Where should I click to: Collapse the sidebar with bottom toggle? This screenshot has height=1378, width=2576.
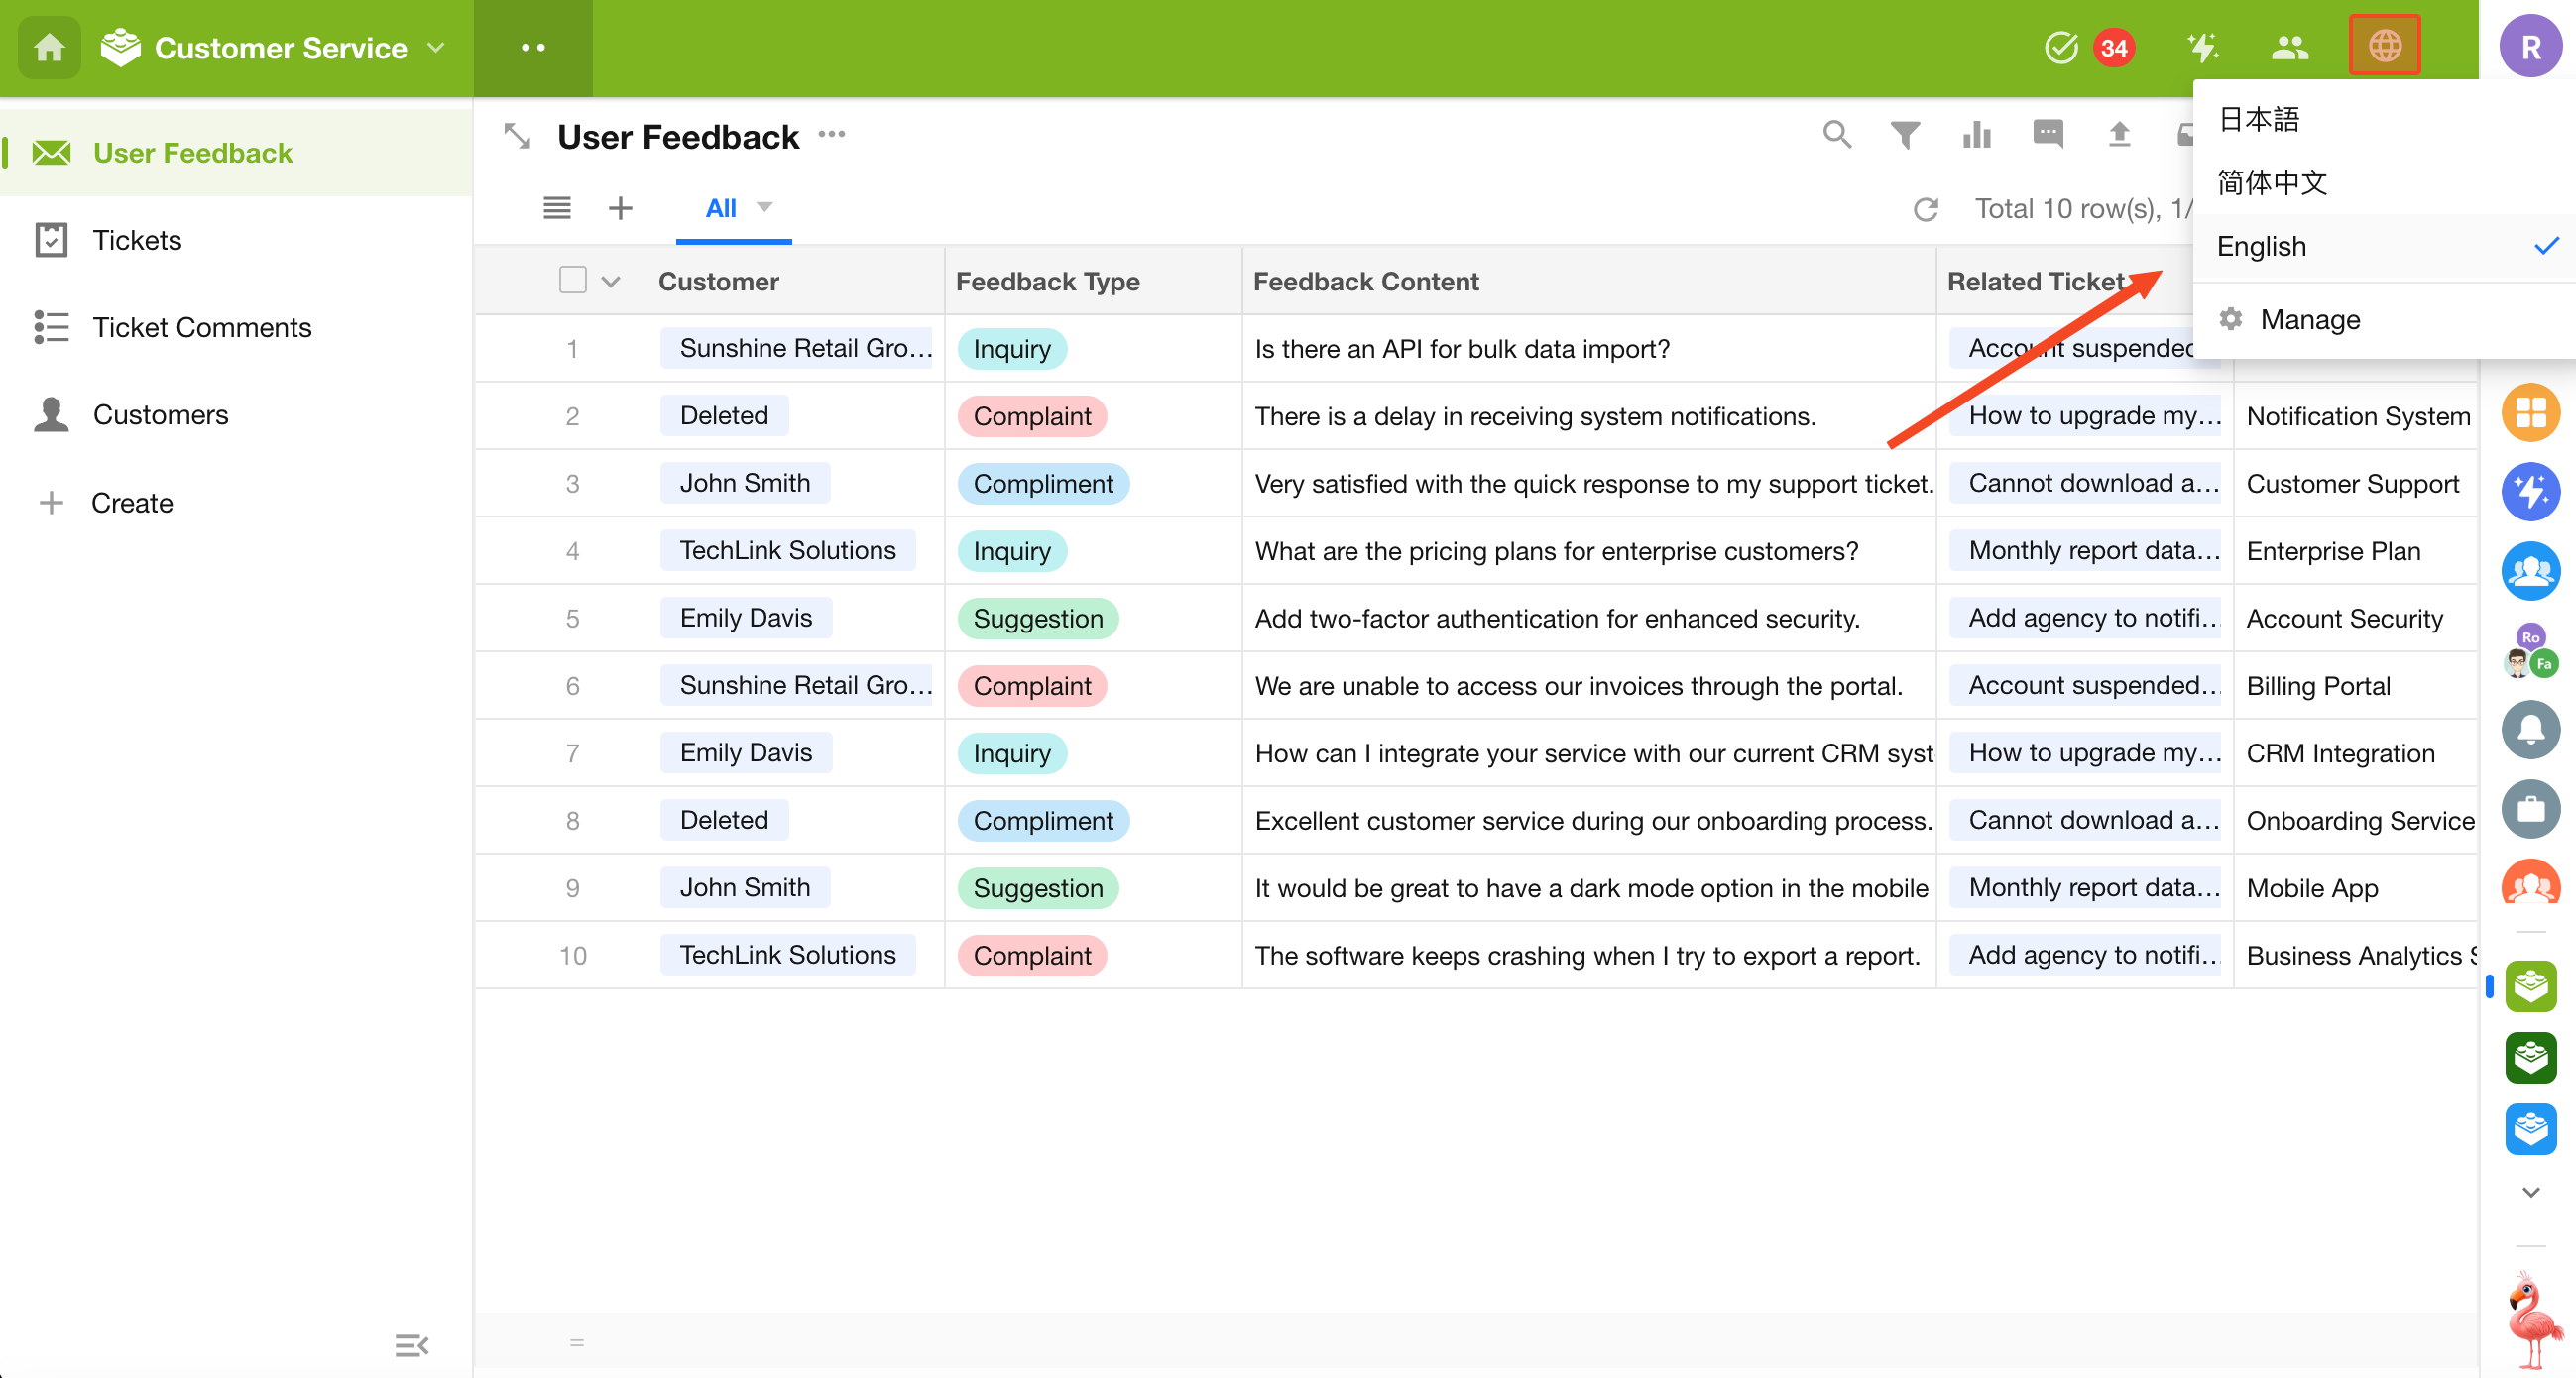click(411, 1344)
